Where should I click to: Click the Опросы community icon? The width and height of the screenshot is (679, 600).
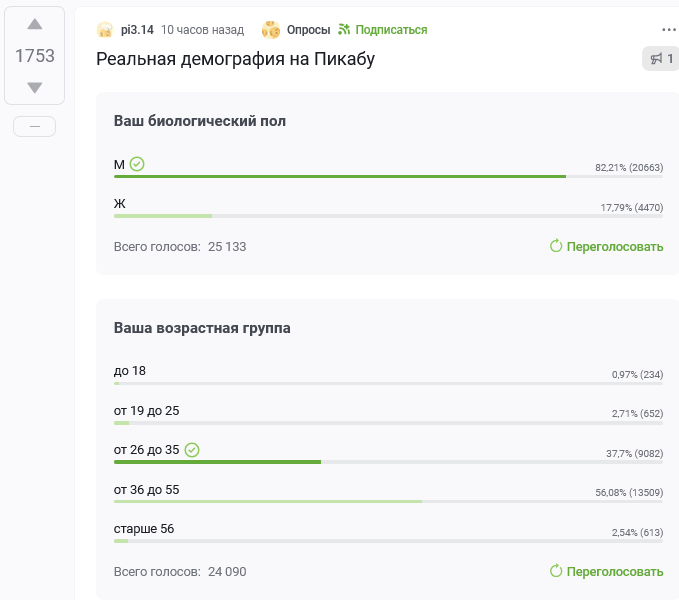(270, 30)
